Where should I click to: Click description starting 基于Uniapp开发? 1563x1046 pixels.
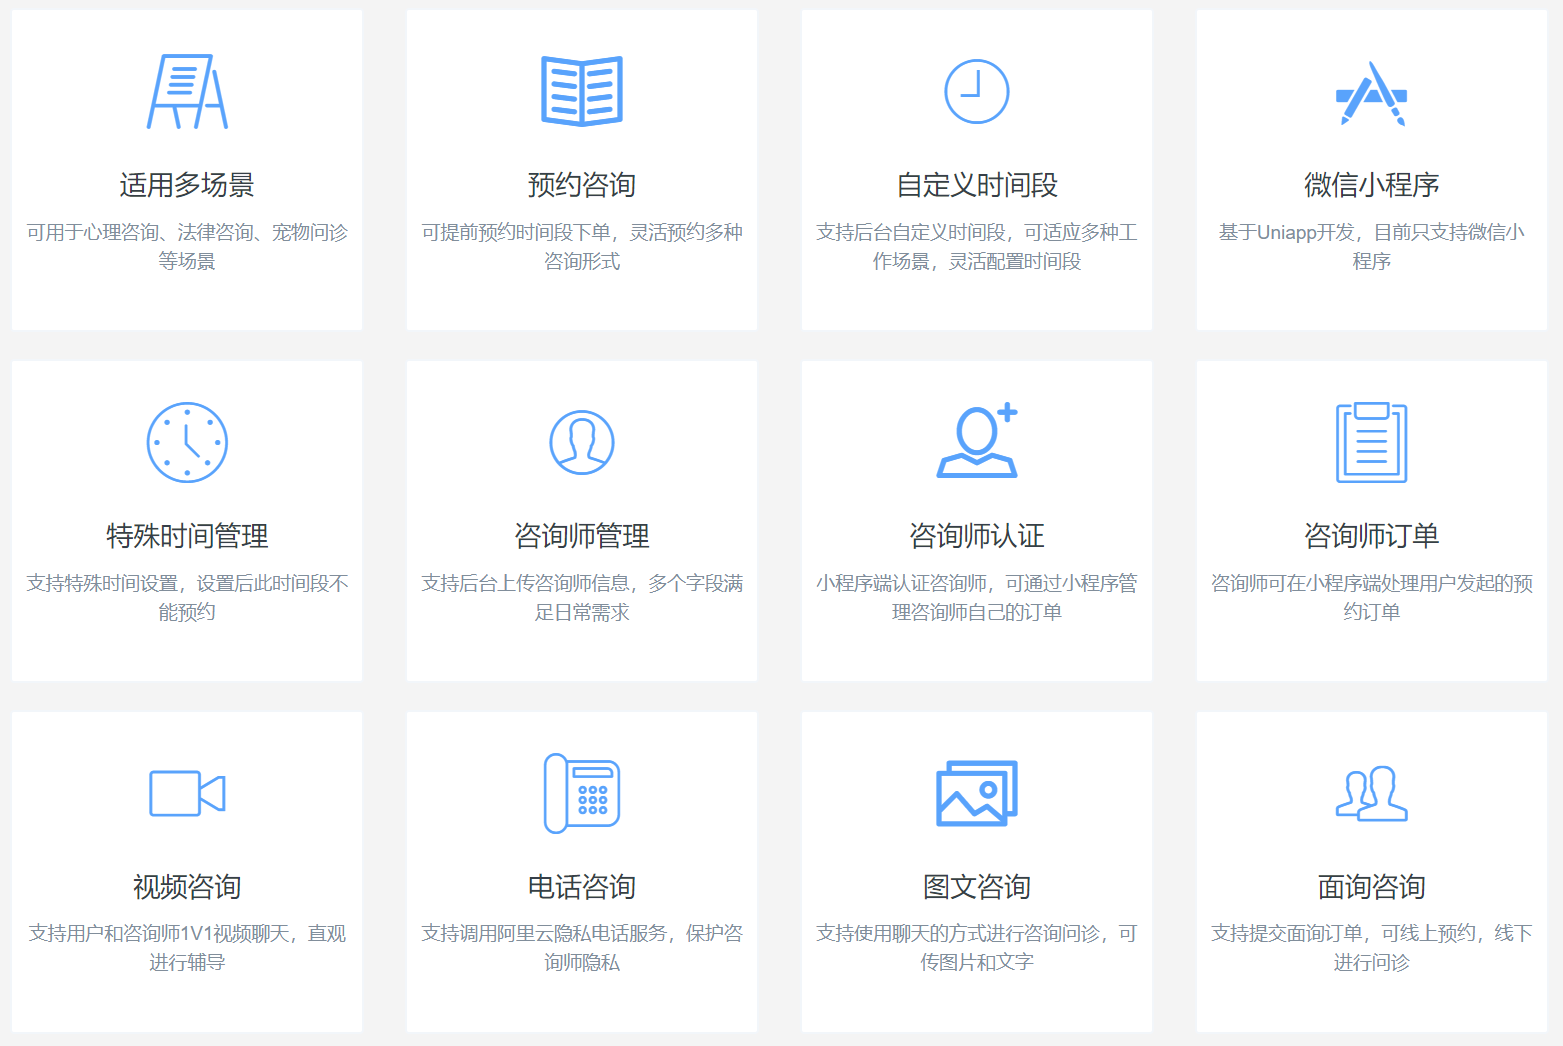tap(1372, 247)
